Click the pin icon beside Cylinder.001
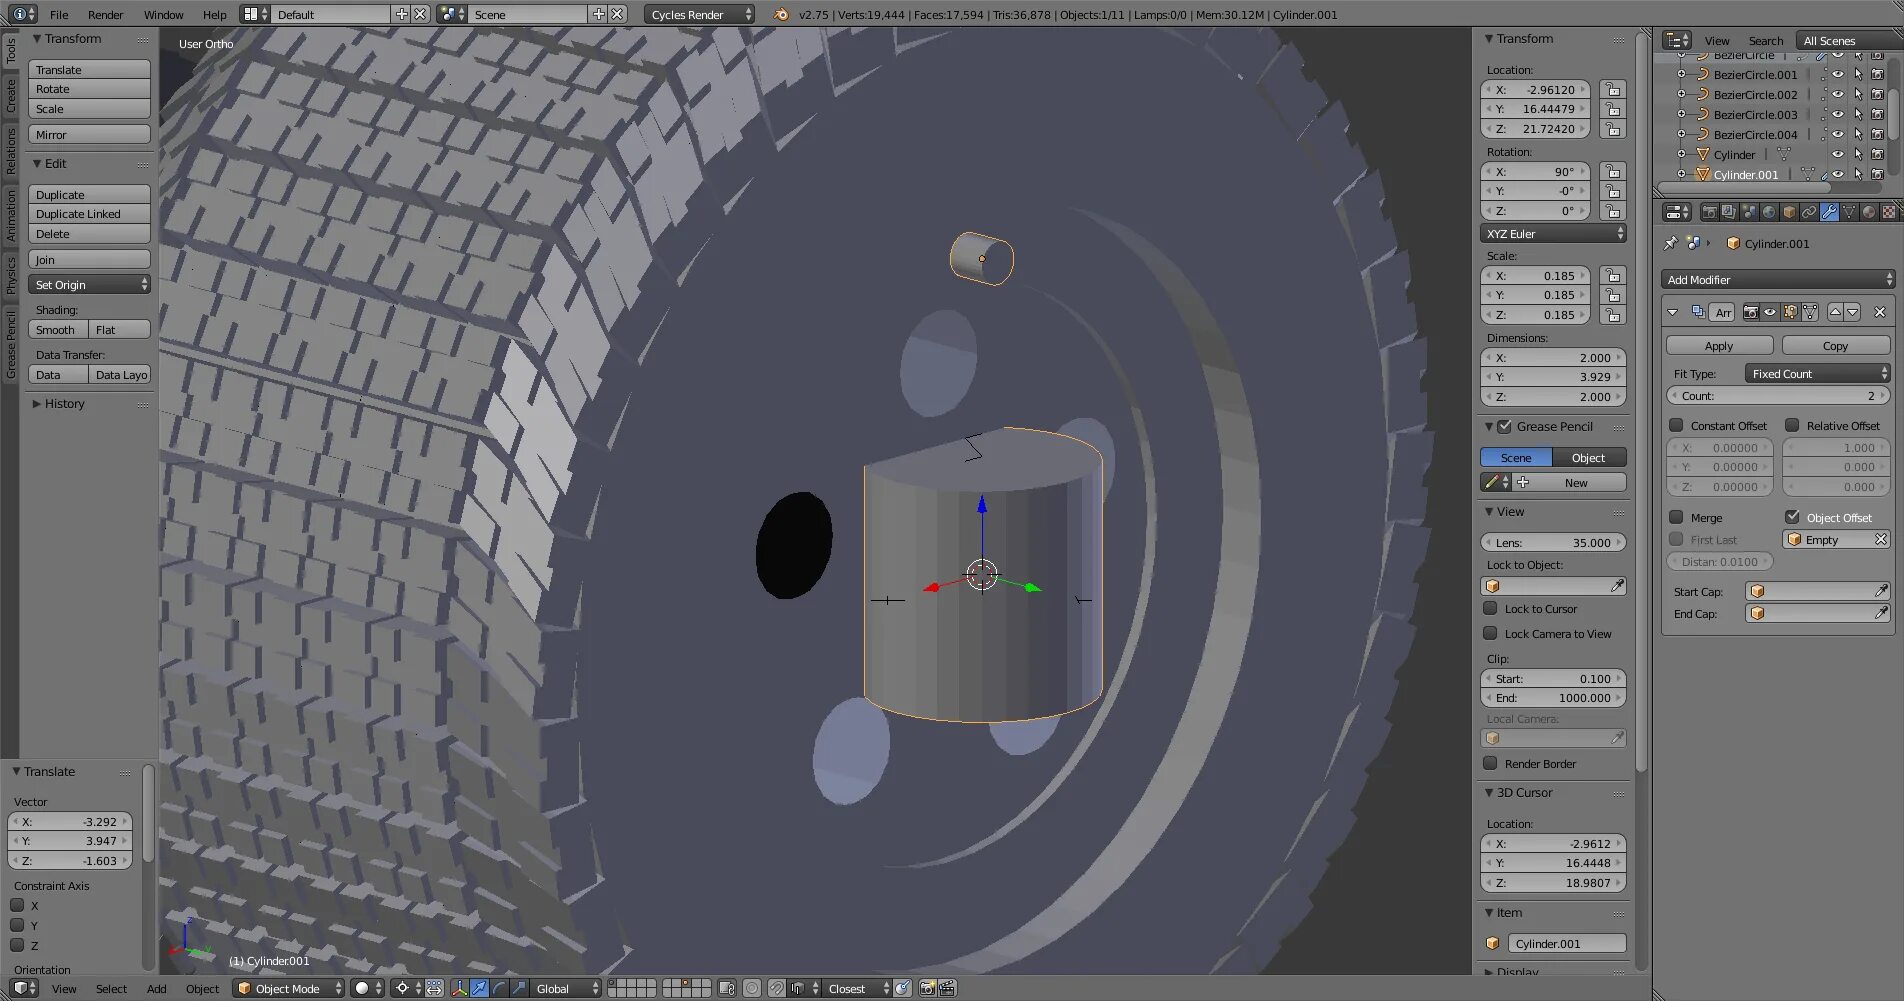This screenshot has height=1001, width=1904. click(1670, 243)
